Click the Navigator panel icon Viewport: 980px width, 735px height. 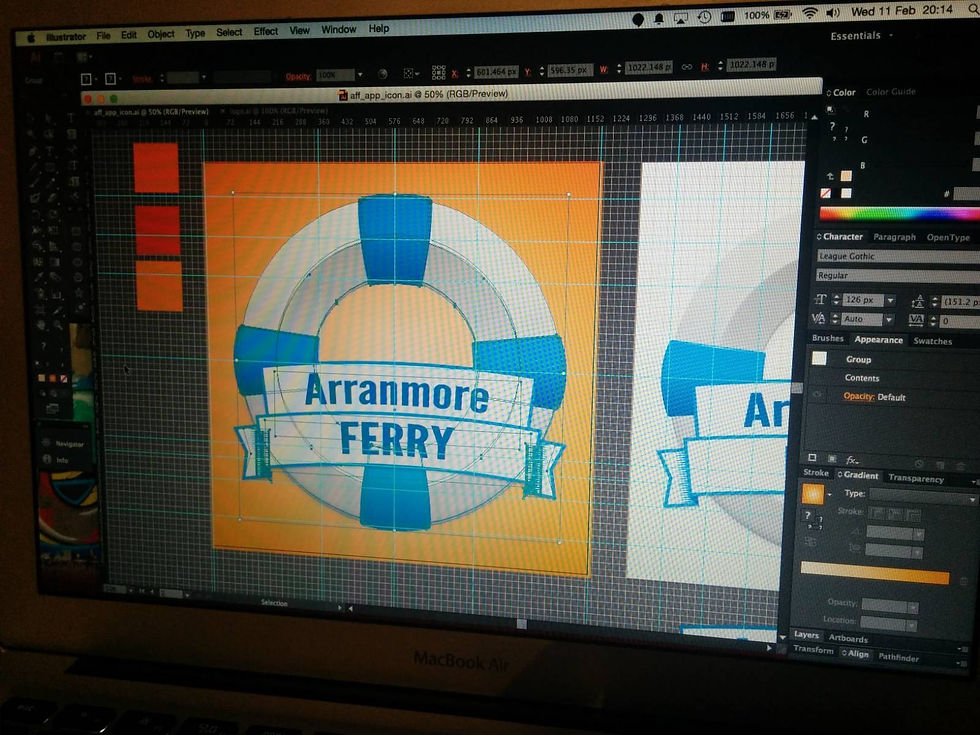click(x=46, y=442)
